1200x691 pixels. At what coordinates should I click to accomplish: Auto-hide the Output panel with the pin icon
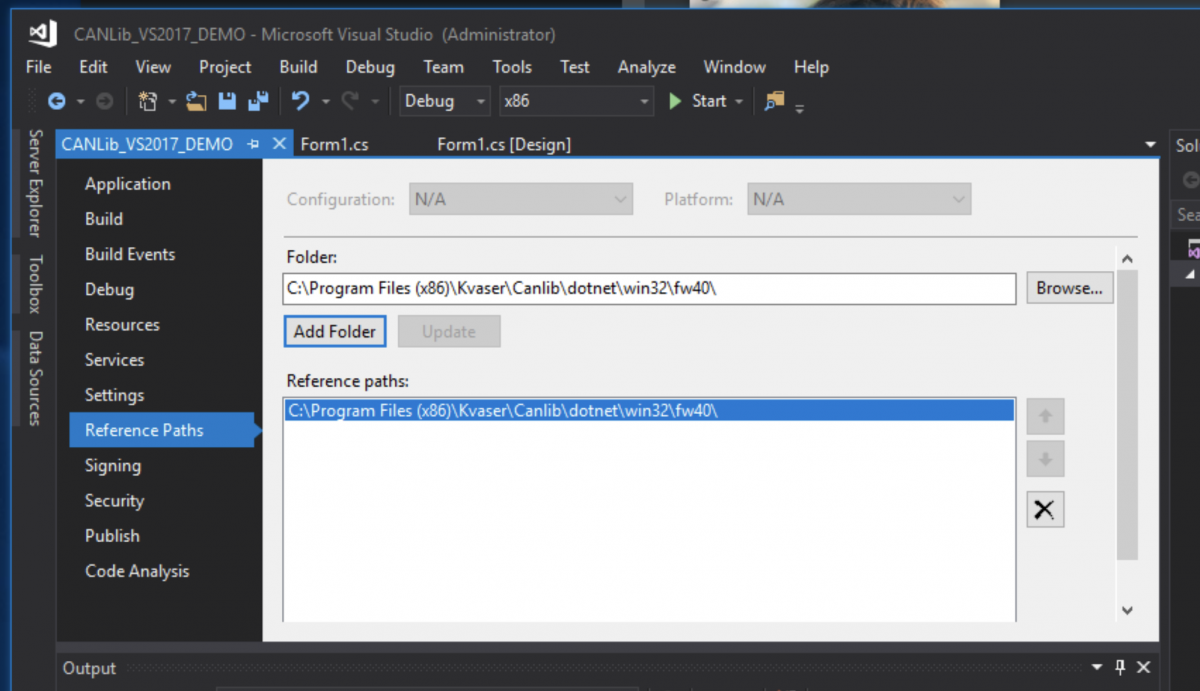click(1119, 667)
